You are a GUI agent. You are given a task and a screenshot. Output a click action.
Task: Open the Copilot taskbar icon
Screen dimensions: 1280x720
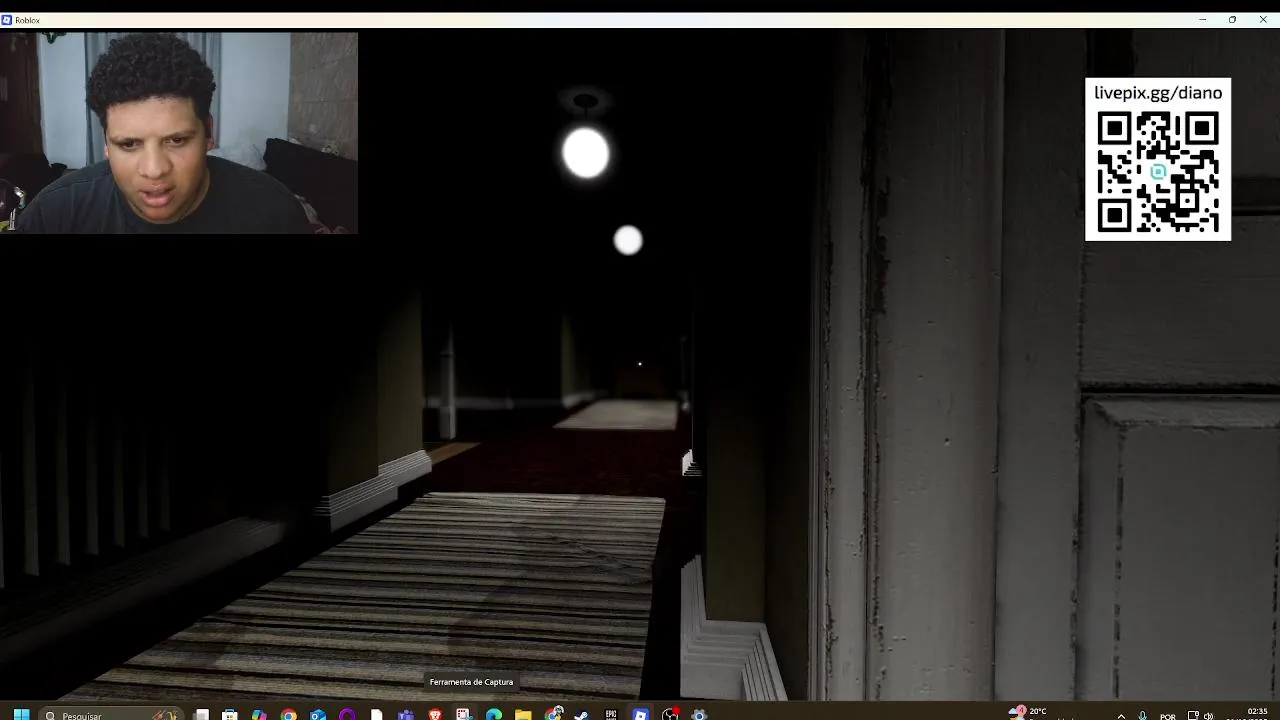pyautogui.click(x=259, y=714)
